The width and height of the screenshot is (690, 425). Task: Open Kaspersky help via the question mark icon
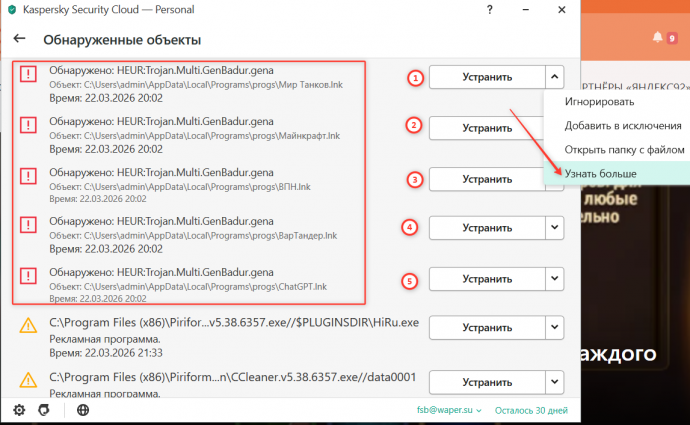[x=489, y=12]
